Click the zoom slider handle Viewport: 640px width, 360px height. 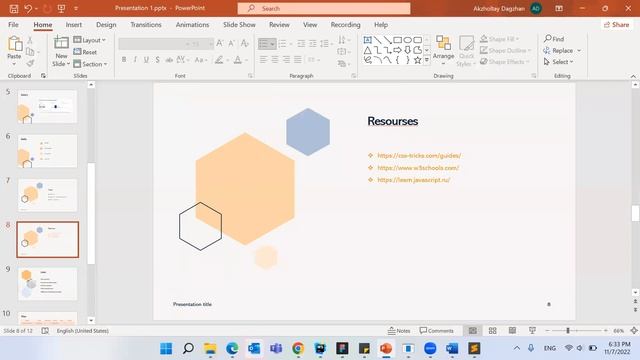(568, 331)
